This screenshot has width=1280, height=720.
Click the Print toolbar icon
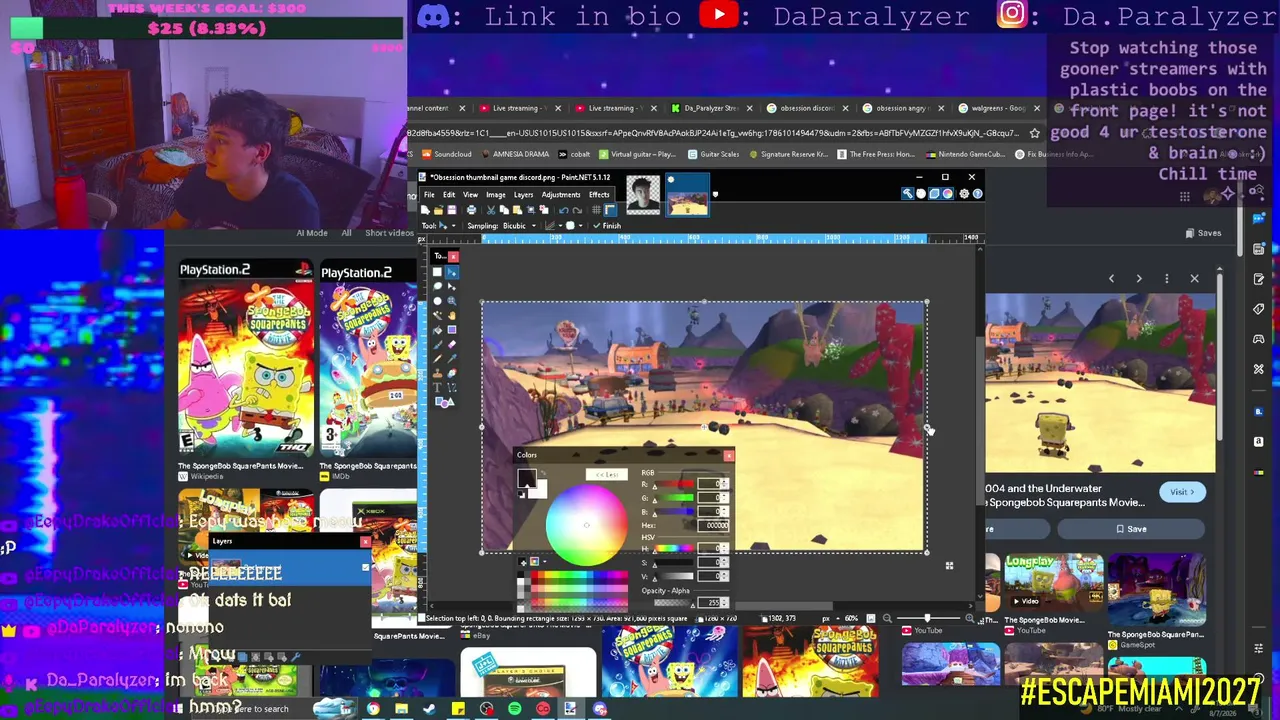pos(471,210)
